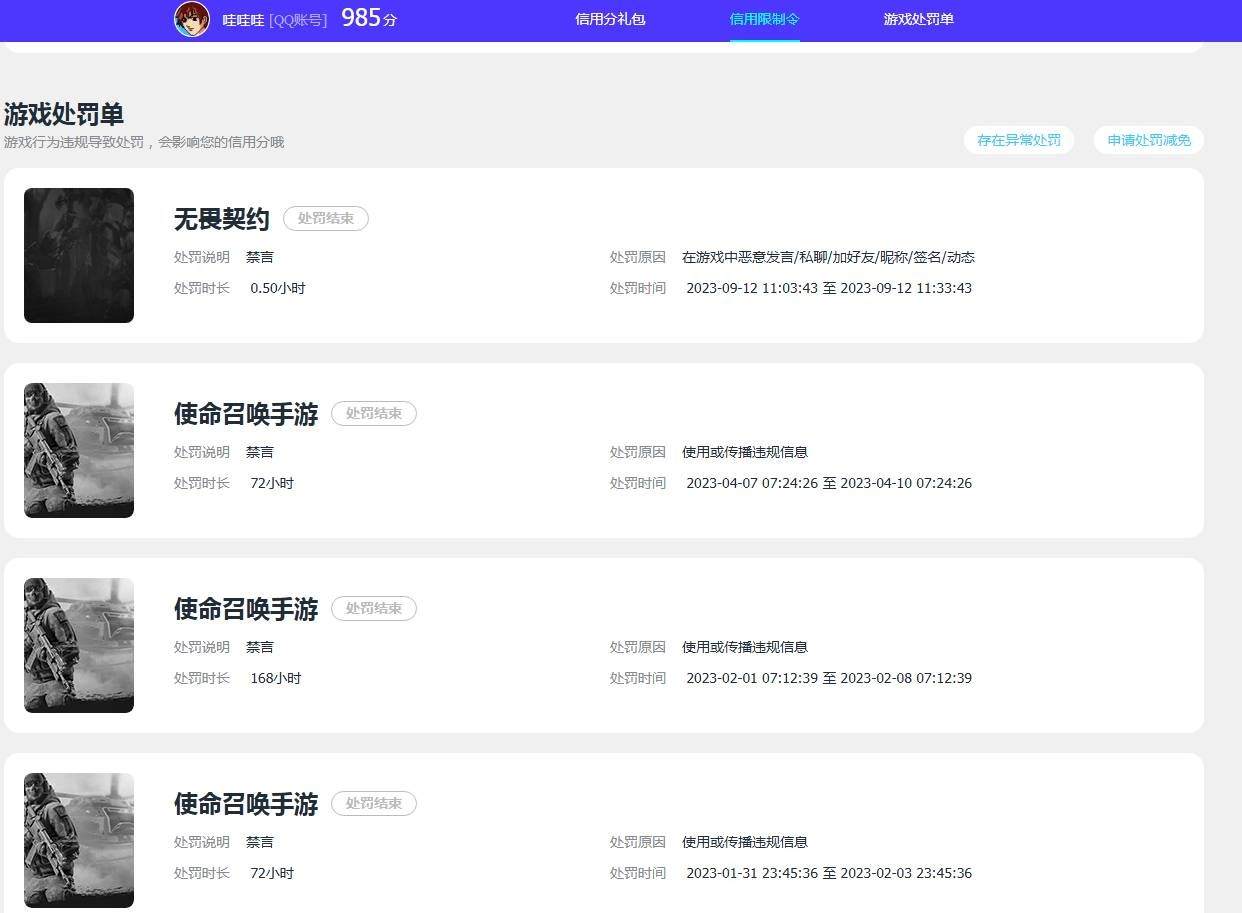Screen dimensions: 1242x913
Task: Open 使命召唤手游 thumbnail for the 2023-01-31 penalty
Action: coord(79,840)
